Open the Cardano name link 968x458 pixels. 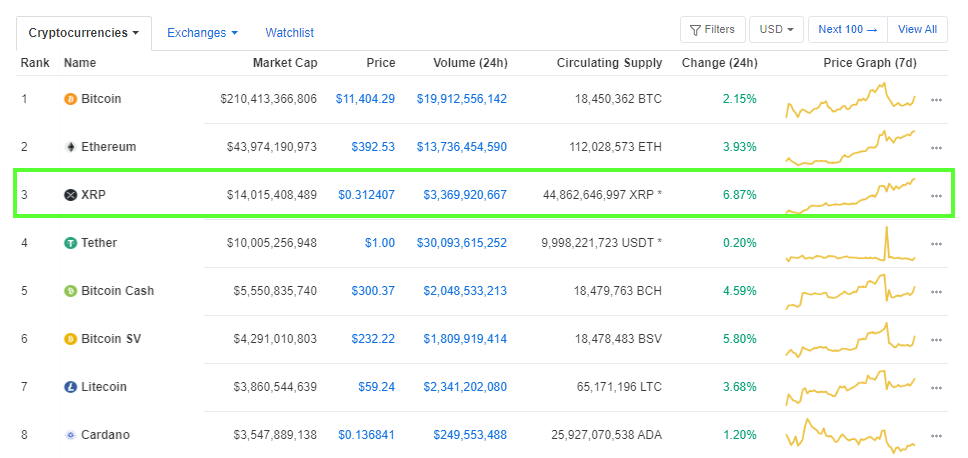(106, 435)
